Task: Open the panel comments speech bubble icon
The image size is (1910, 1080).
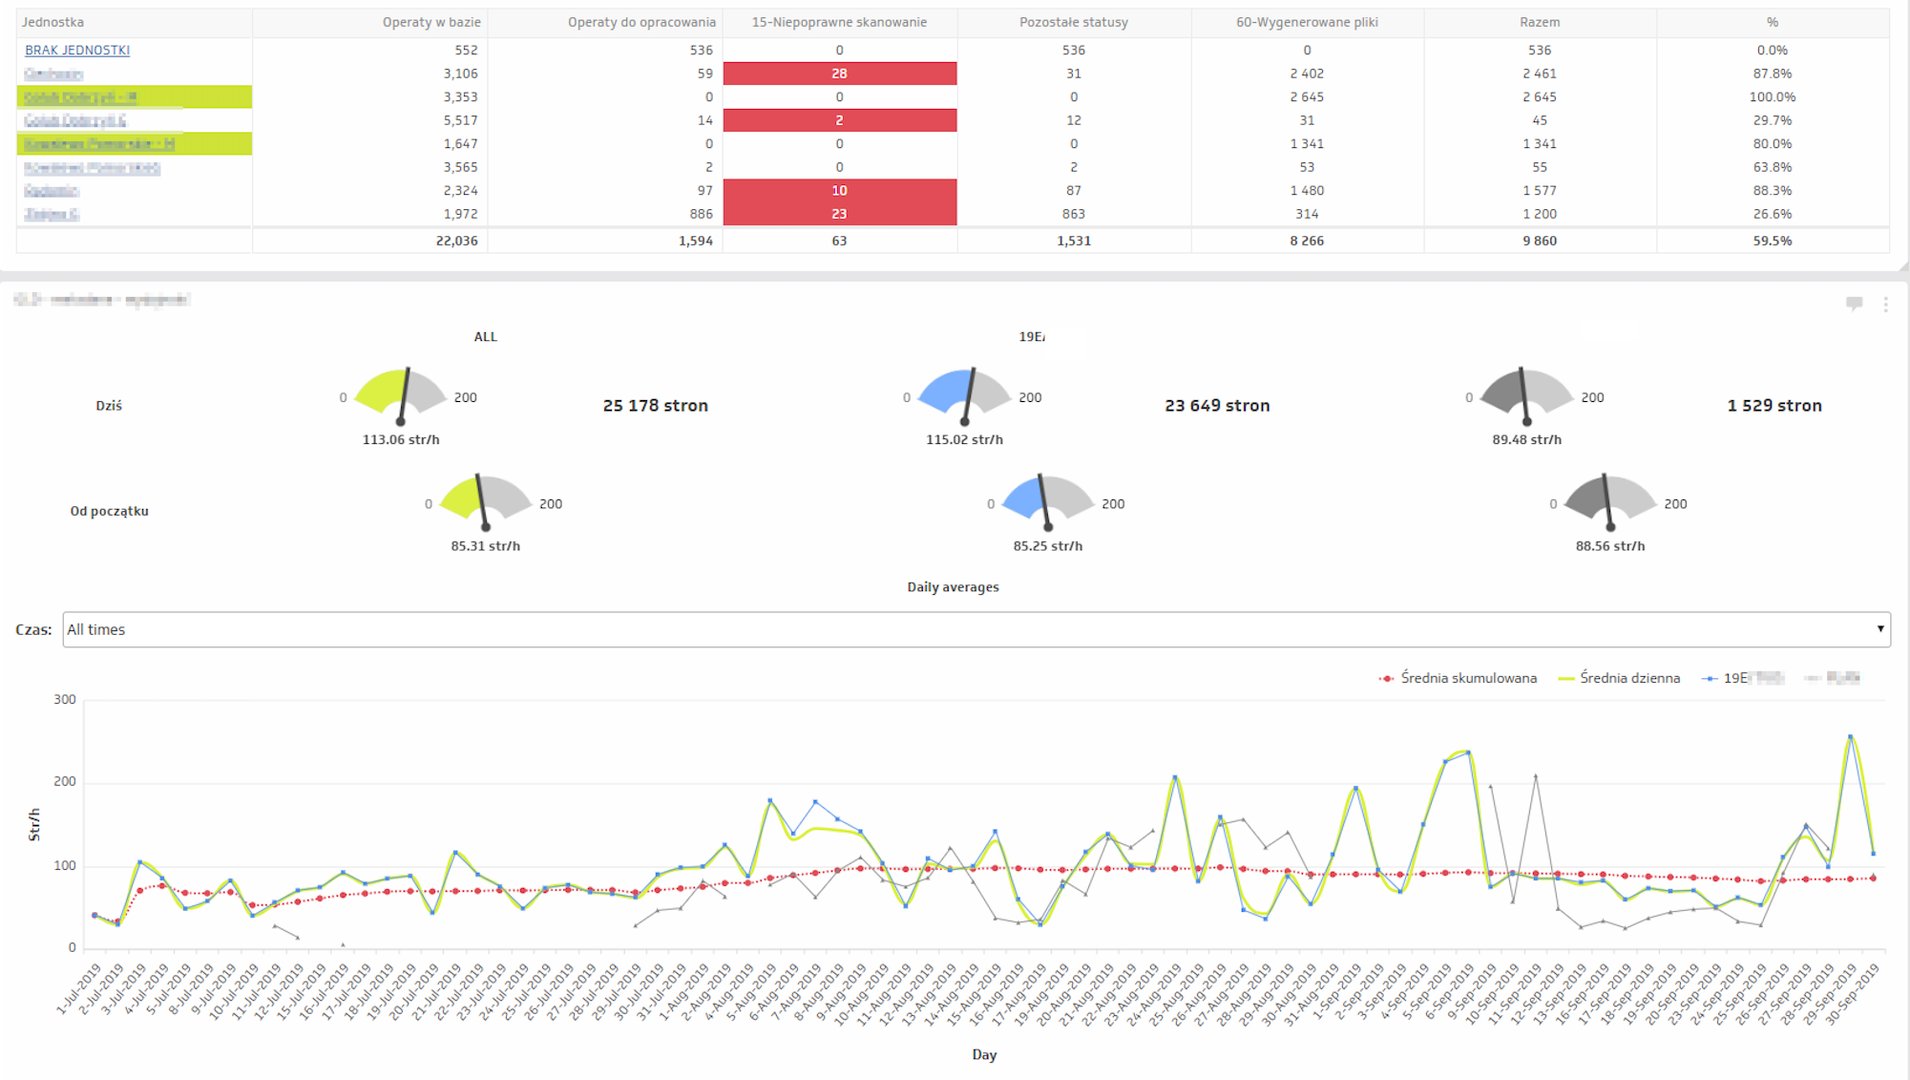Action: [x=1854, y=304]
